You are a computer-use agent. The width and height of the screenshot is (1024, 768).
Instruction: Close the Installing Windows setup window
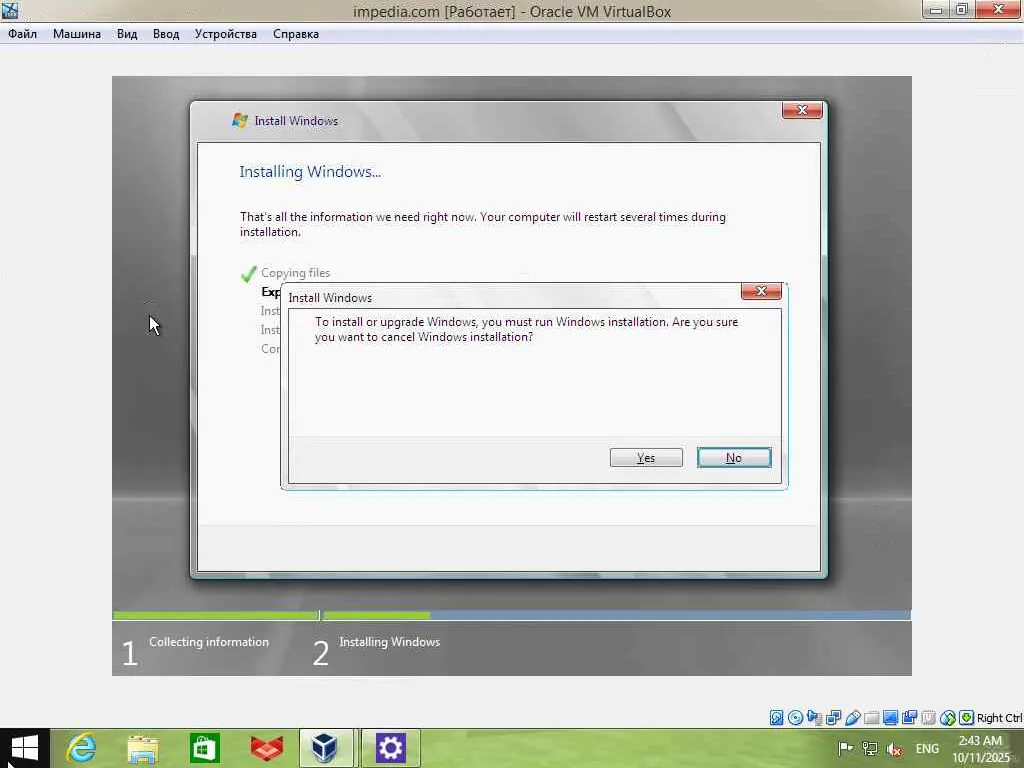tap(802, 110)
